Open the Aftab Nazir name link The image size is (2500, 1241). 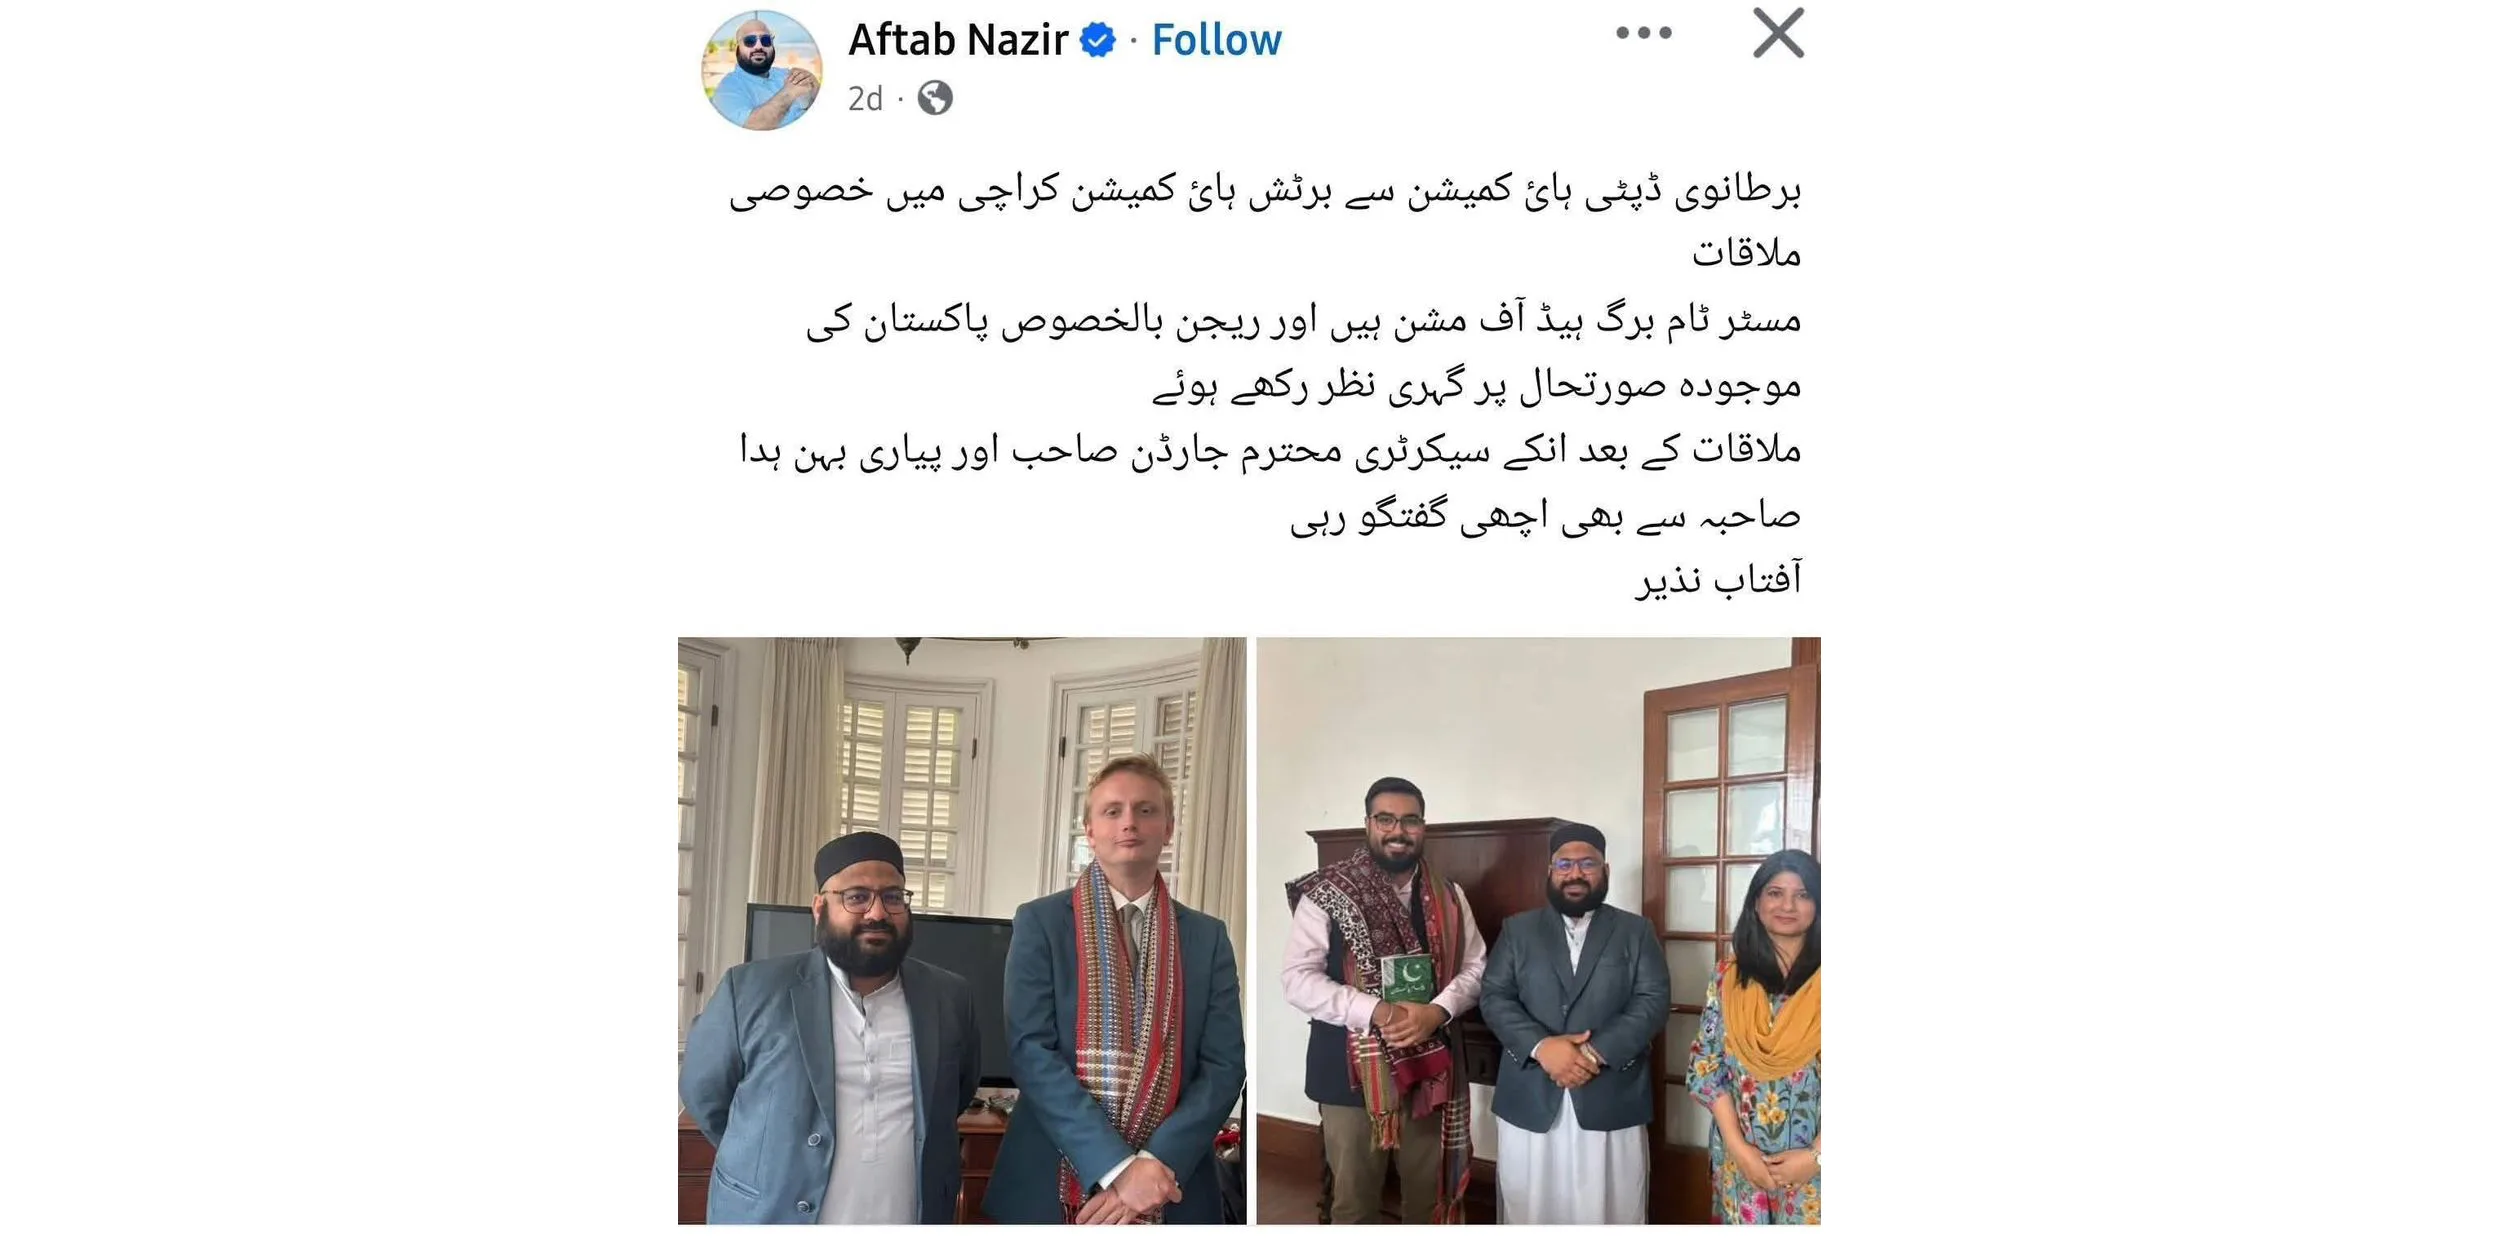click(x=958, y=40)
